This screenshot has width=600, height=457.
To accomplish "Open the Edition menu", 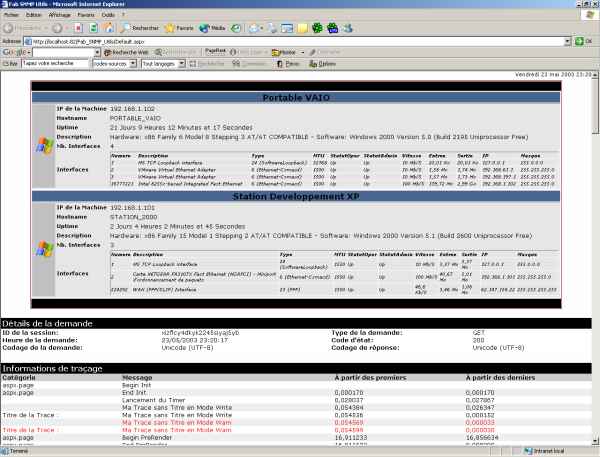I will (x=34, y=15).
